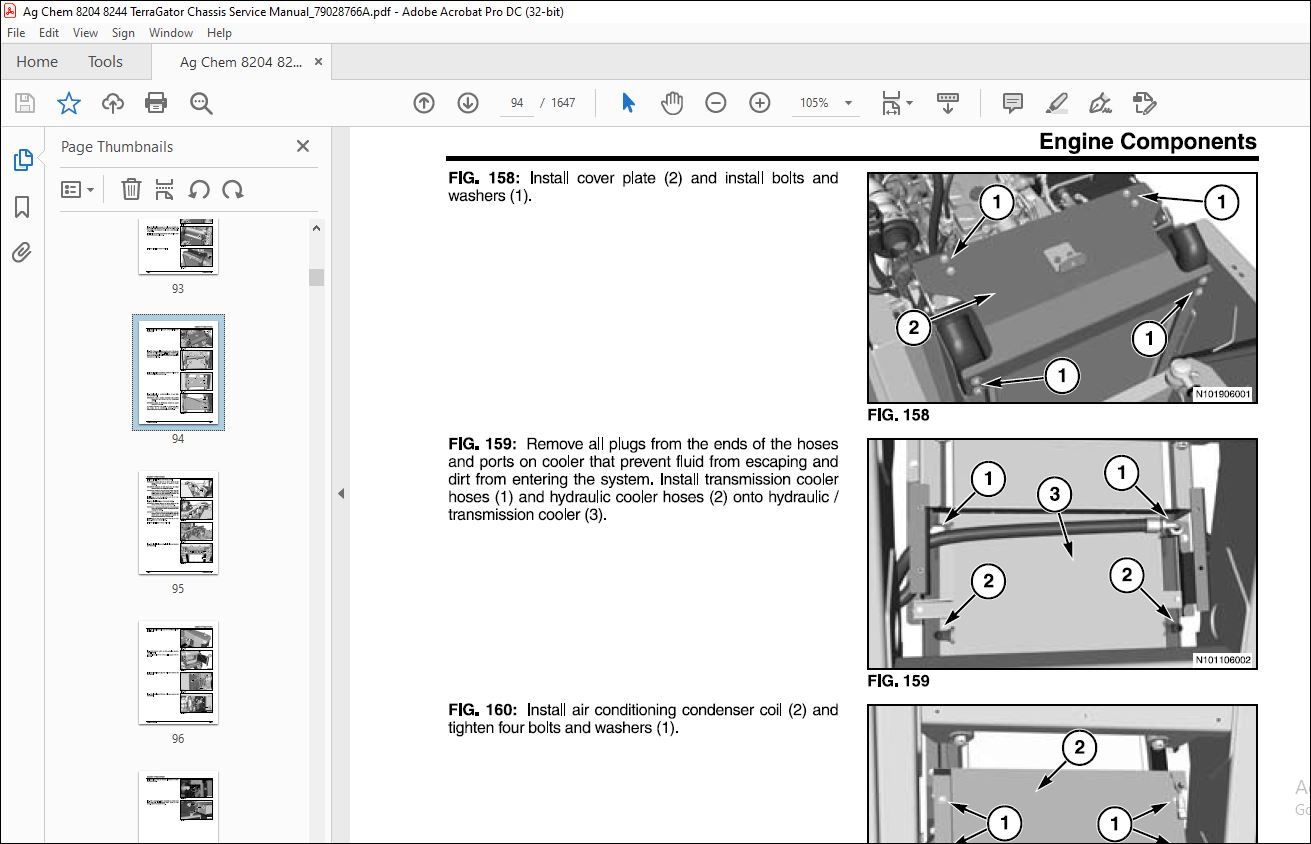This screenshot has width=1311, height=844.
Task: Add a comment note icon
Action: pos(1012,103)
